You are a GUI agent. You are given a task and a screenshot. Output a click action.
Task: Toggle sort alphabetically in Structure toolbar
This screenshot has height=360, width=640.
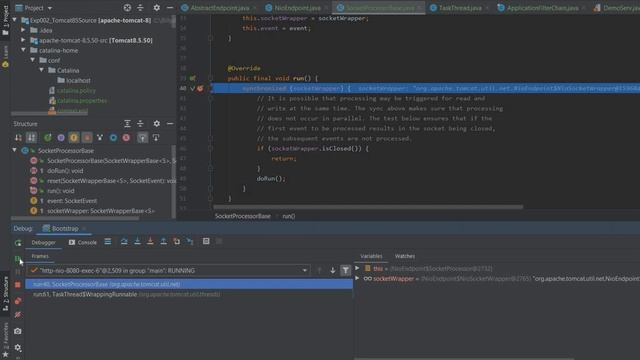(x=31, y=138)
